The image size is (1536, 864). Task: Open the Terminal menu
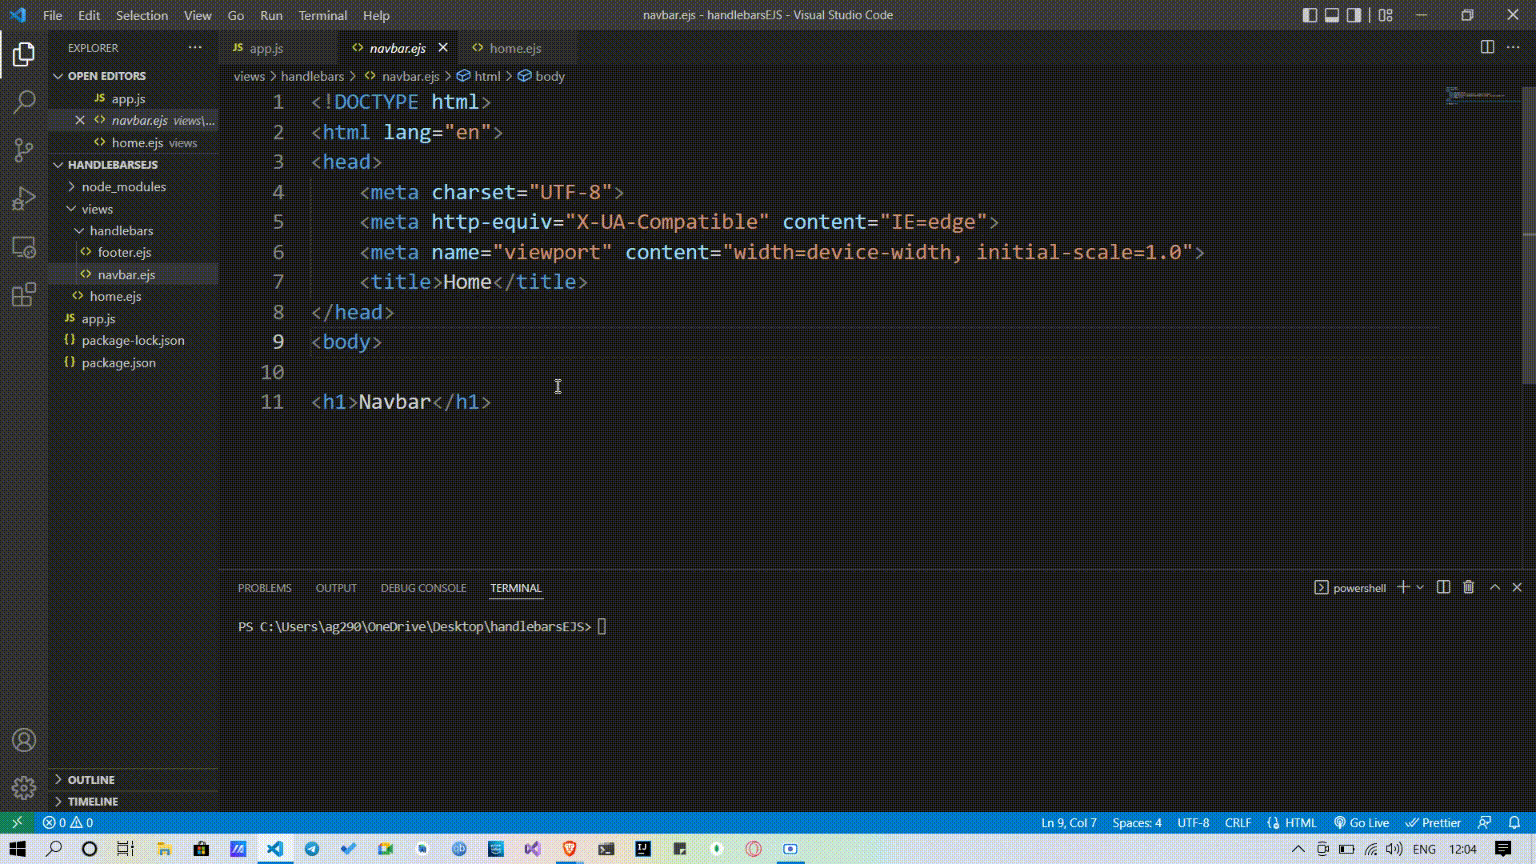coord(322,16)
